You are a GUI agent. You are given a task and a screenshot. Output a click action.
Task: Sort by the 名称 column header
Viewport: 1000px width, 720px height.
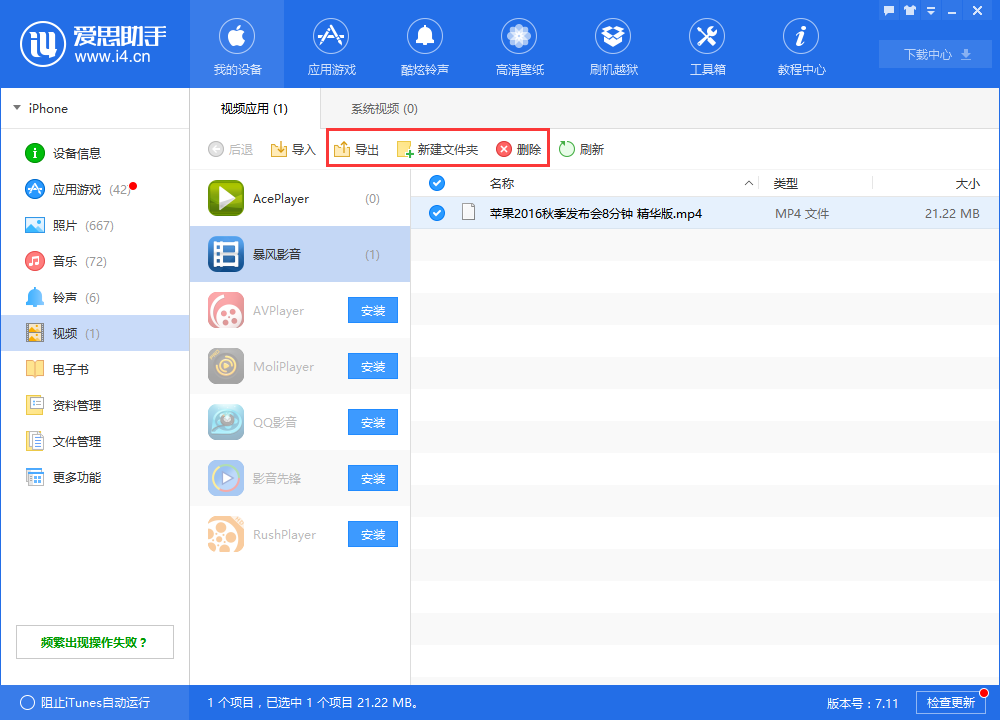pyautogui.click(x=502, y=184)
